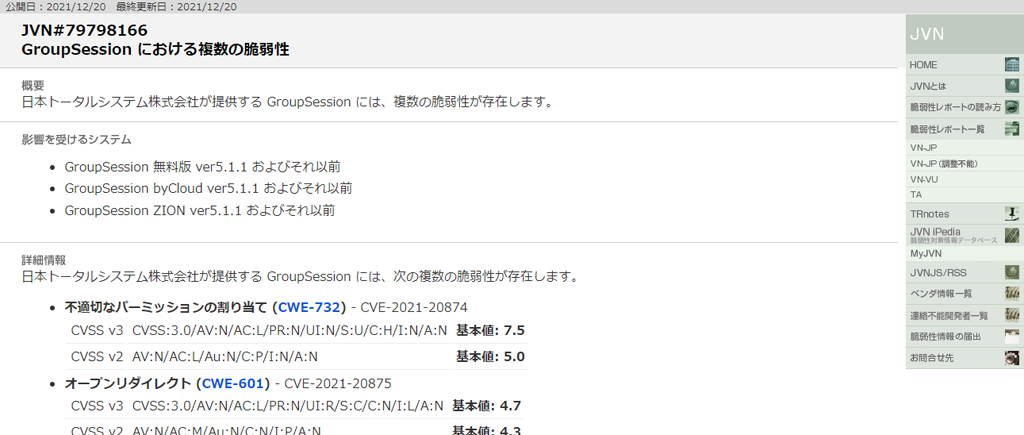
Task: Open TRnotes in the sidebar
Action: [929, 214]
